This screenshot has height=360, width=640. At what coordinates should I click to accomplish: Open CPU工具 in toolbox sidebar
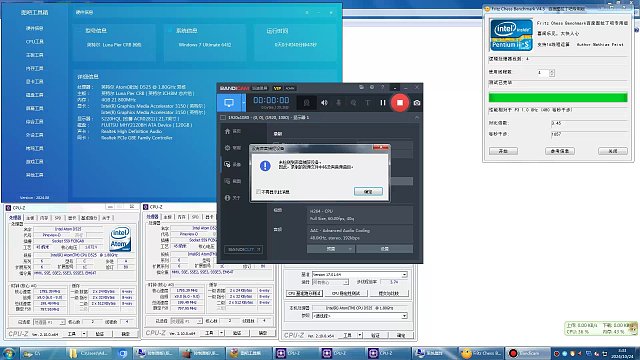34,42
